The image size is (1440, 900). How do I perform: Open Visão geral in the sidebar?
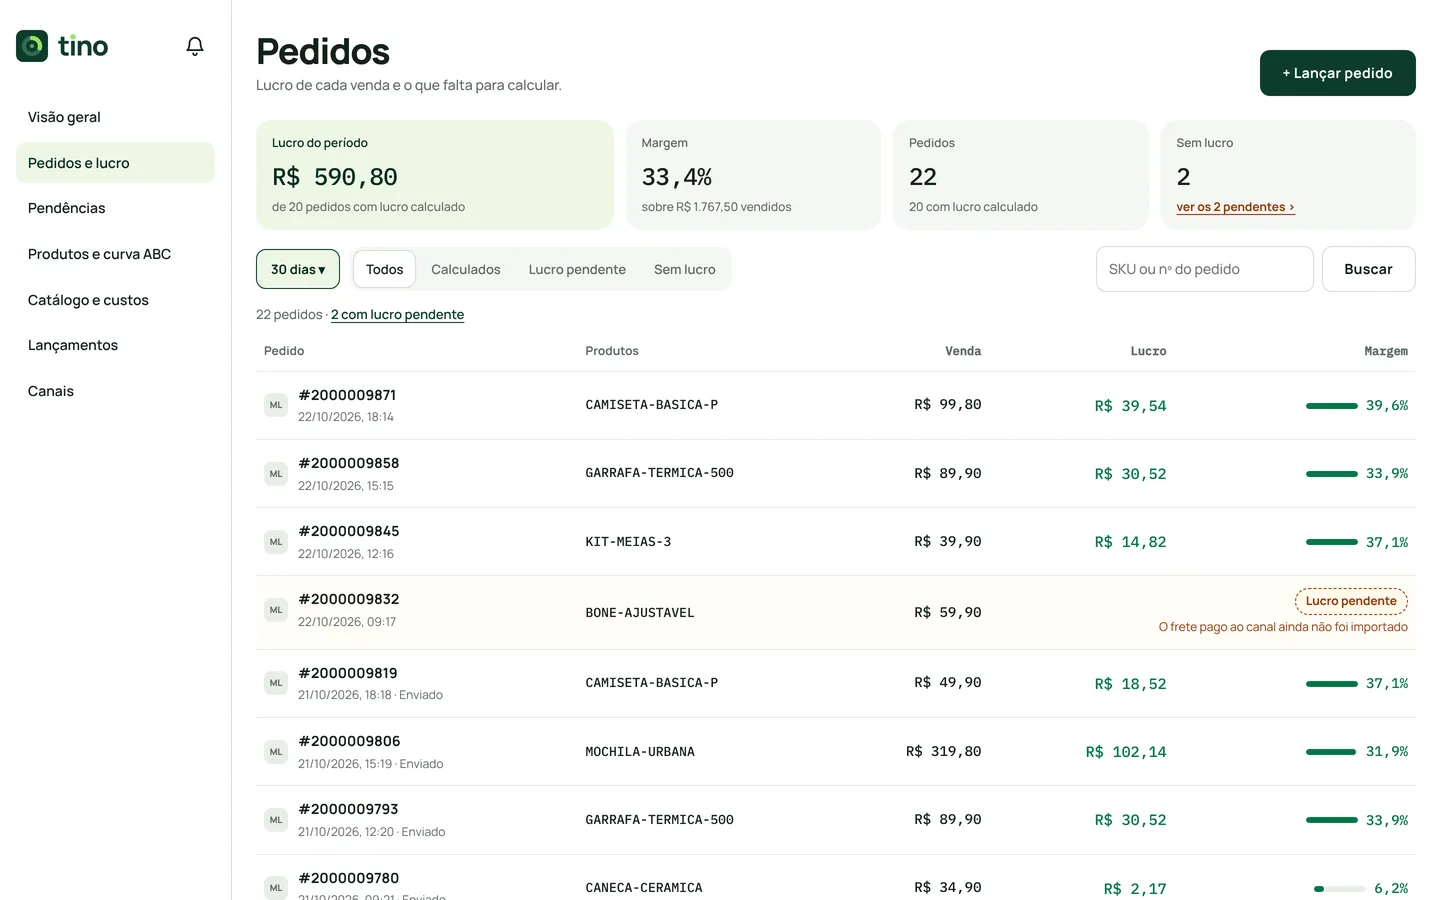click(115, 117)
